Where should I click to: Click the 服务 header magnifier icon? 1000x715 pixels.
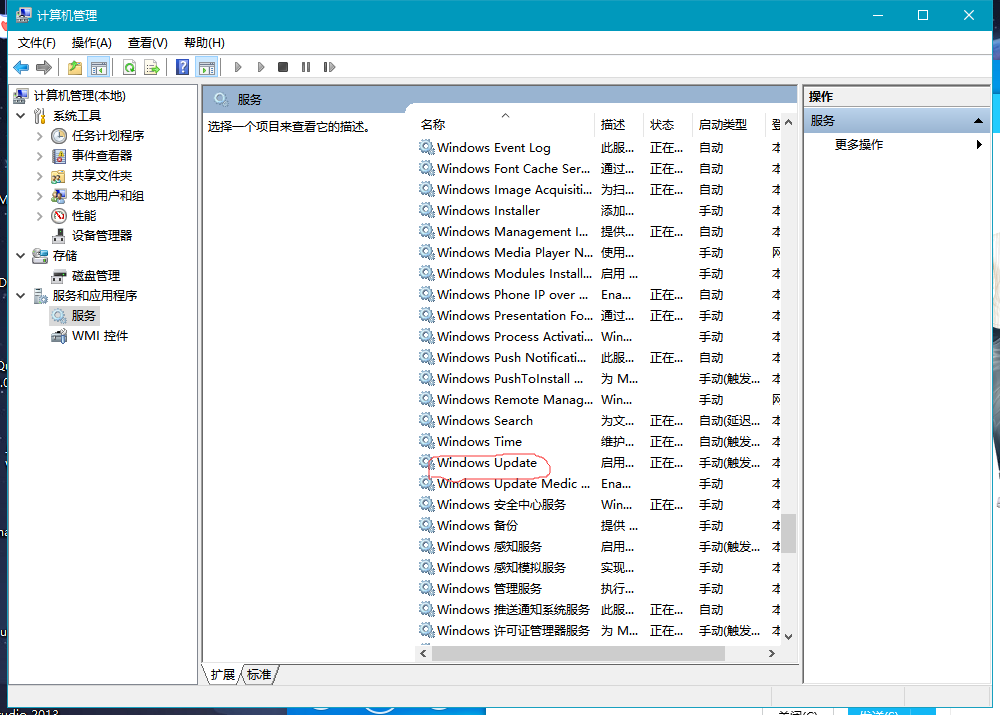(x=221, y=99)
